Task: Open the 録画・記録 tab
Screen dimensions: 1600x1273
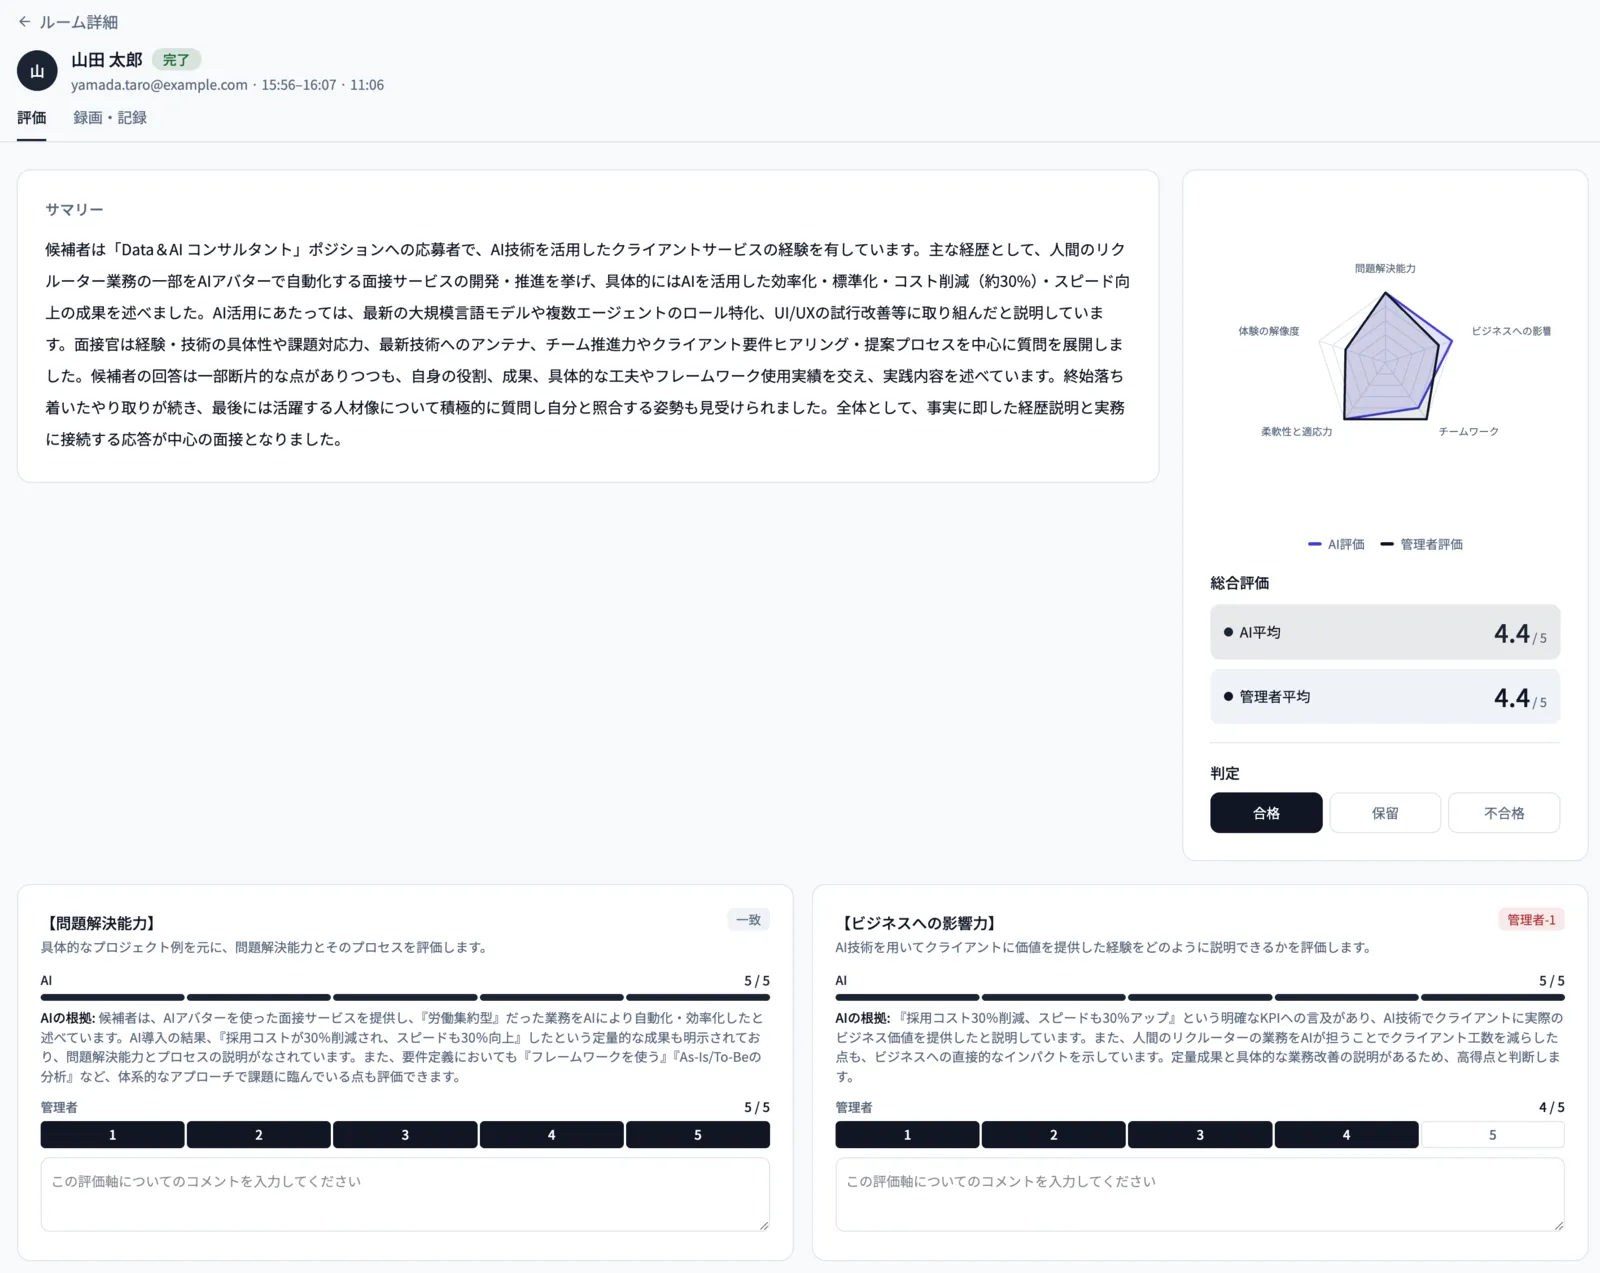Action: coord(110,118)
